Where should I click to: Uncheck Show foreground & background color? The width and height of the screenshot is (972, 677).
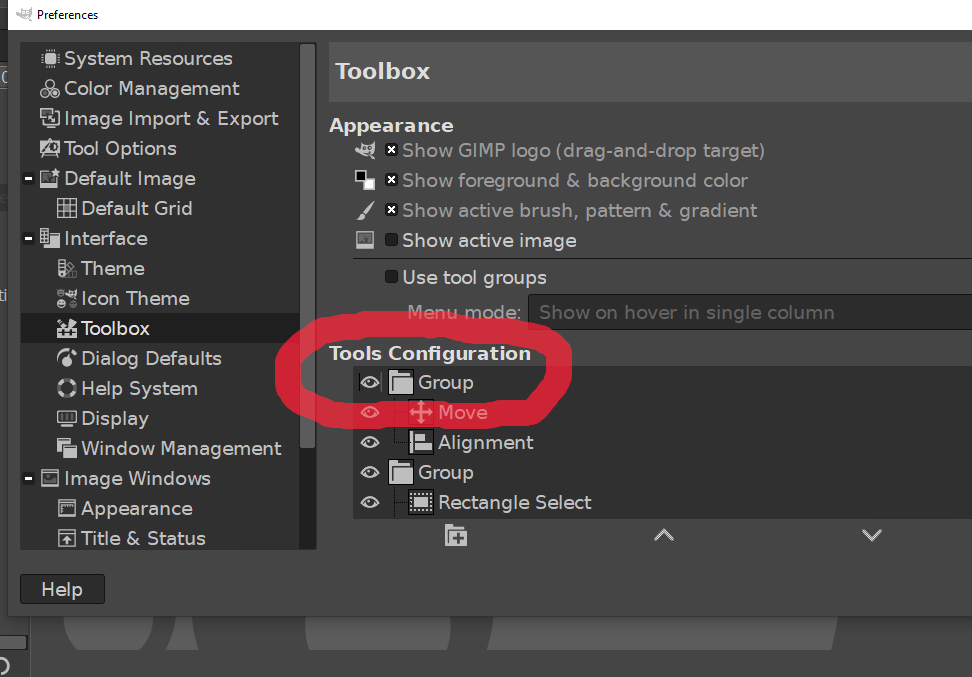391,180
